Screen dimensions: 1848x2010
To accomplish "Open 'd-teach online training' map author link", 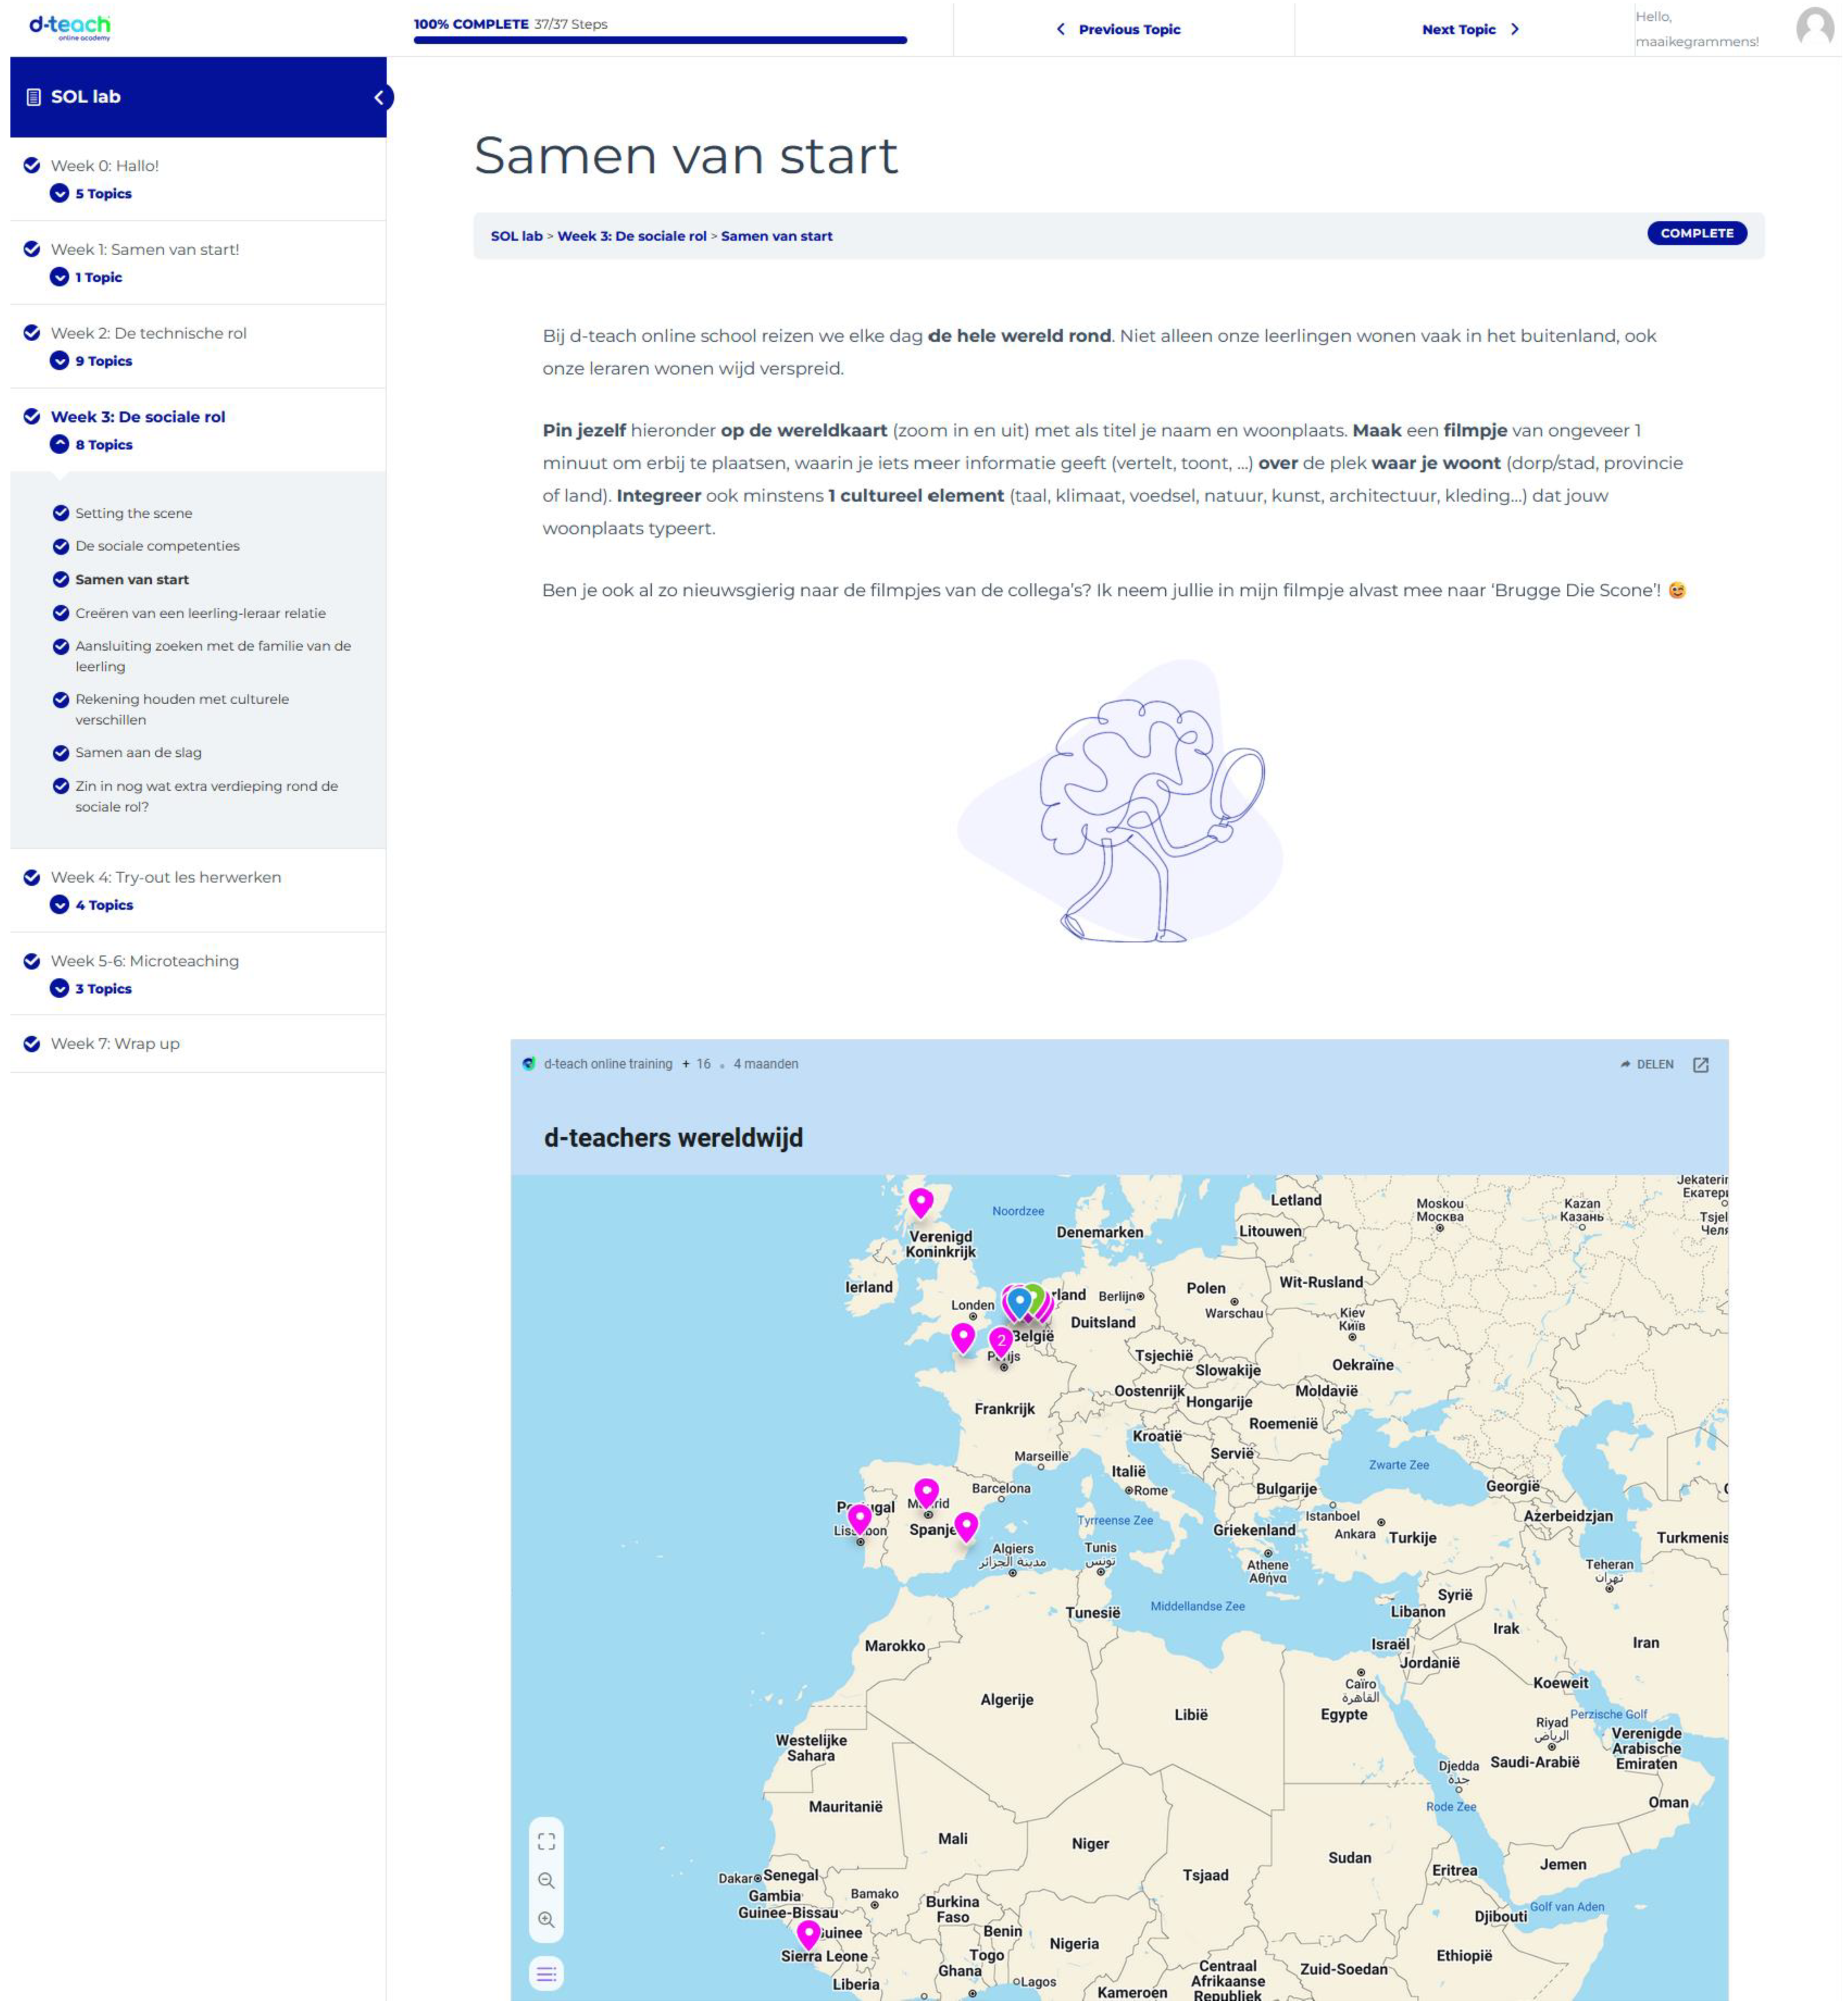I will [608, 1064].
